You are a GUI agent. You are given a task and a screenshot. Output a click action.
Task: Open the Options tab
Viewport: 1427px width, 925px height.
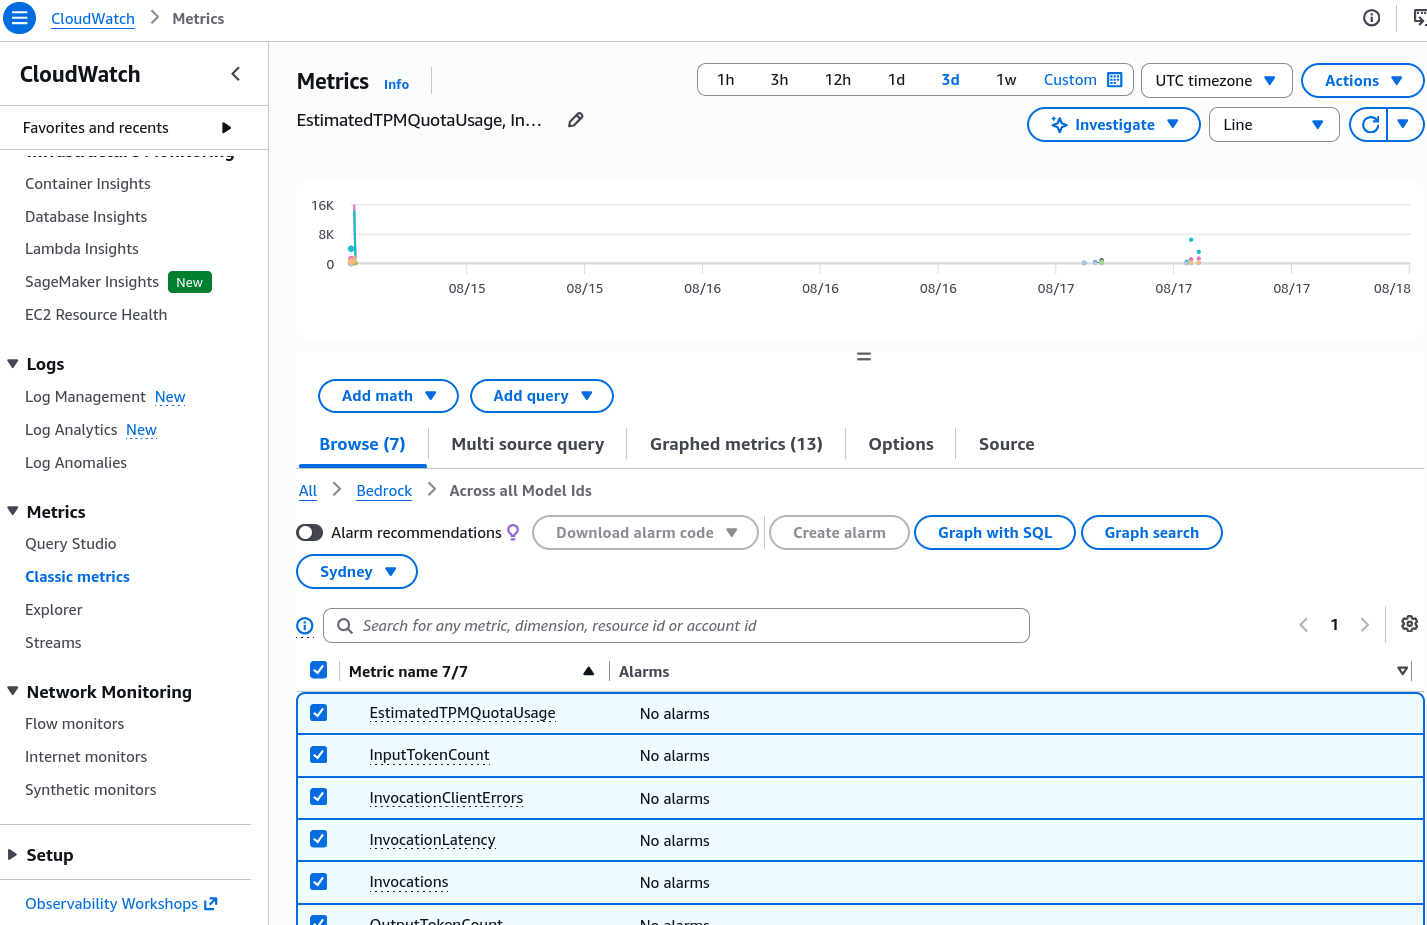coord(901,445)
